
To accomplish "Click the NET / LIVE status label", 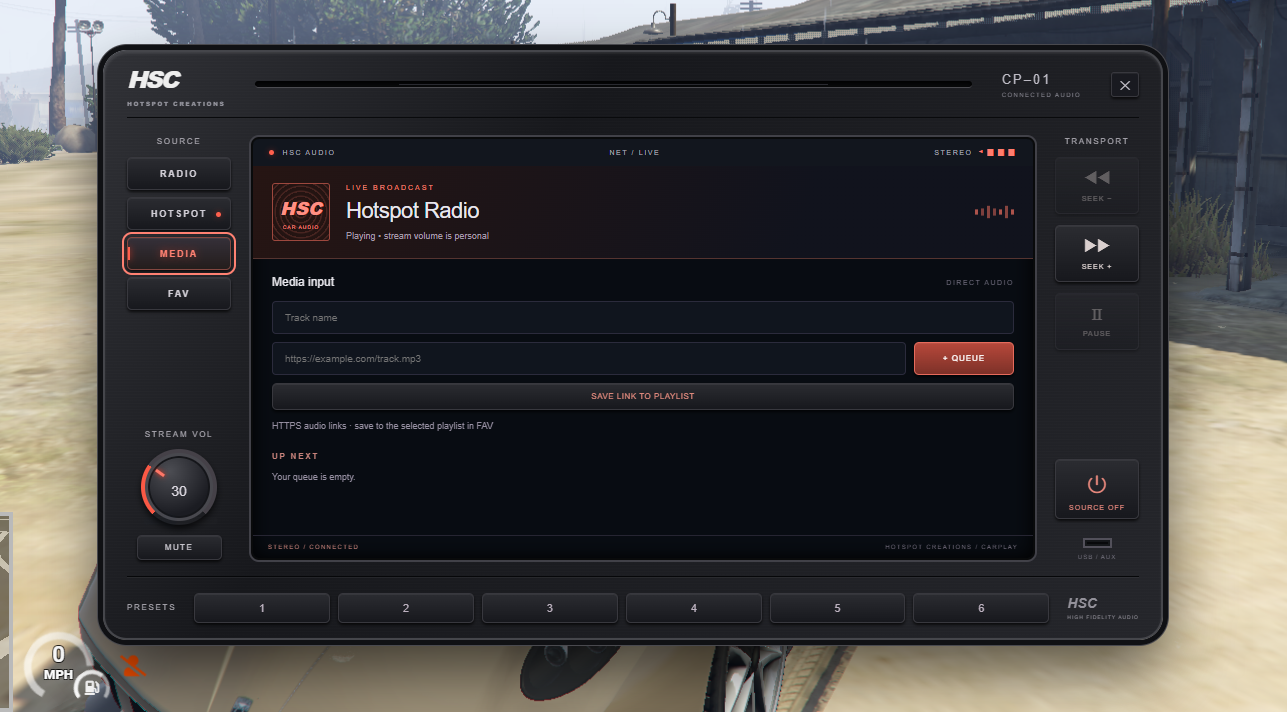I will 634,153.
